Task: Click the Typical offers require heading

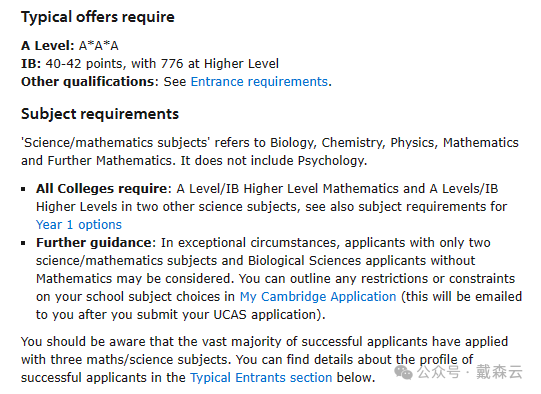Action: coord(98,17)
